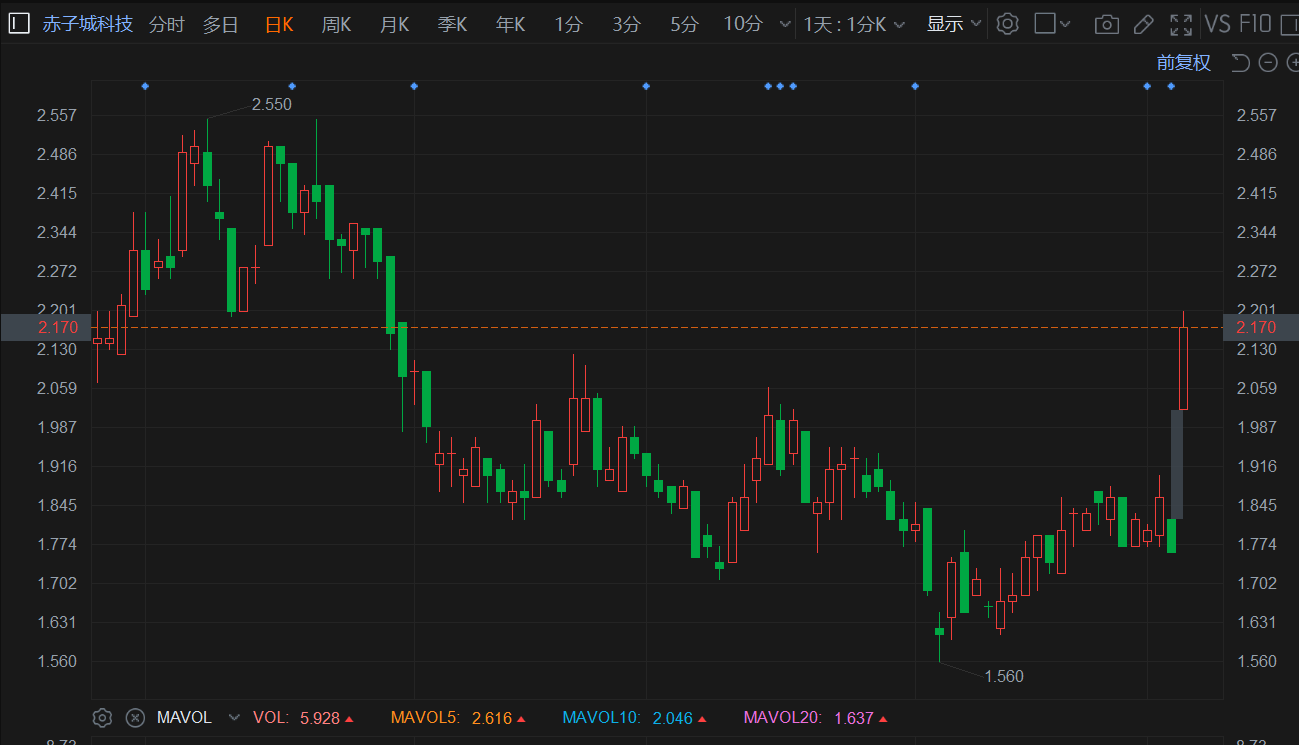Zoom in chart with plus icon
The width and height of the screenshot is (1299, 745).
click(x=1293, y=63)
